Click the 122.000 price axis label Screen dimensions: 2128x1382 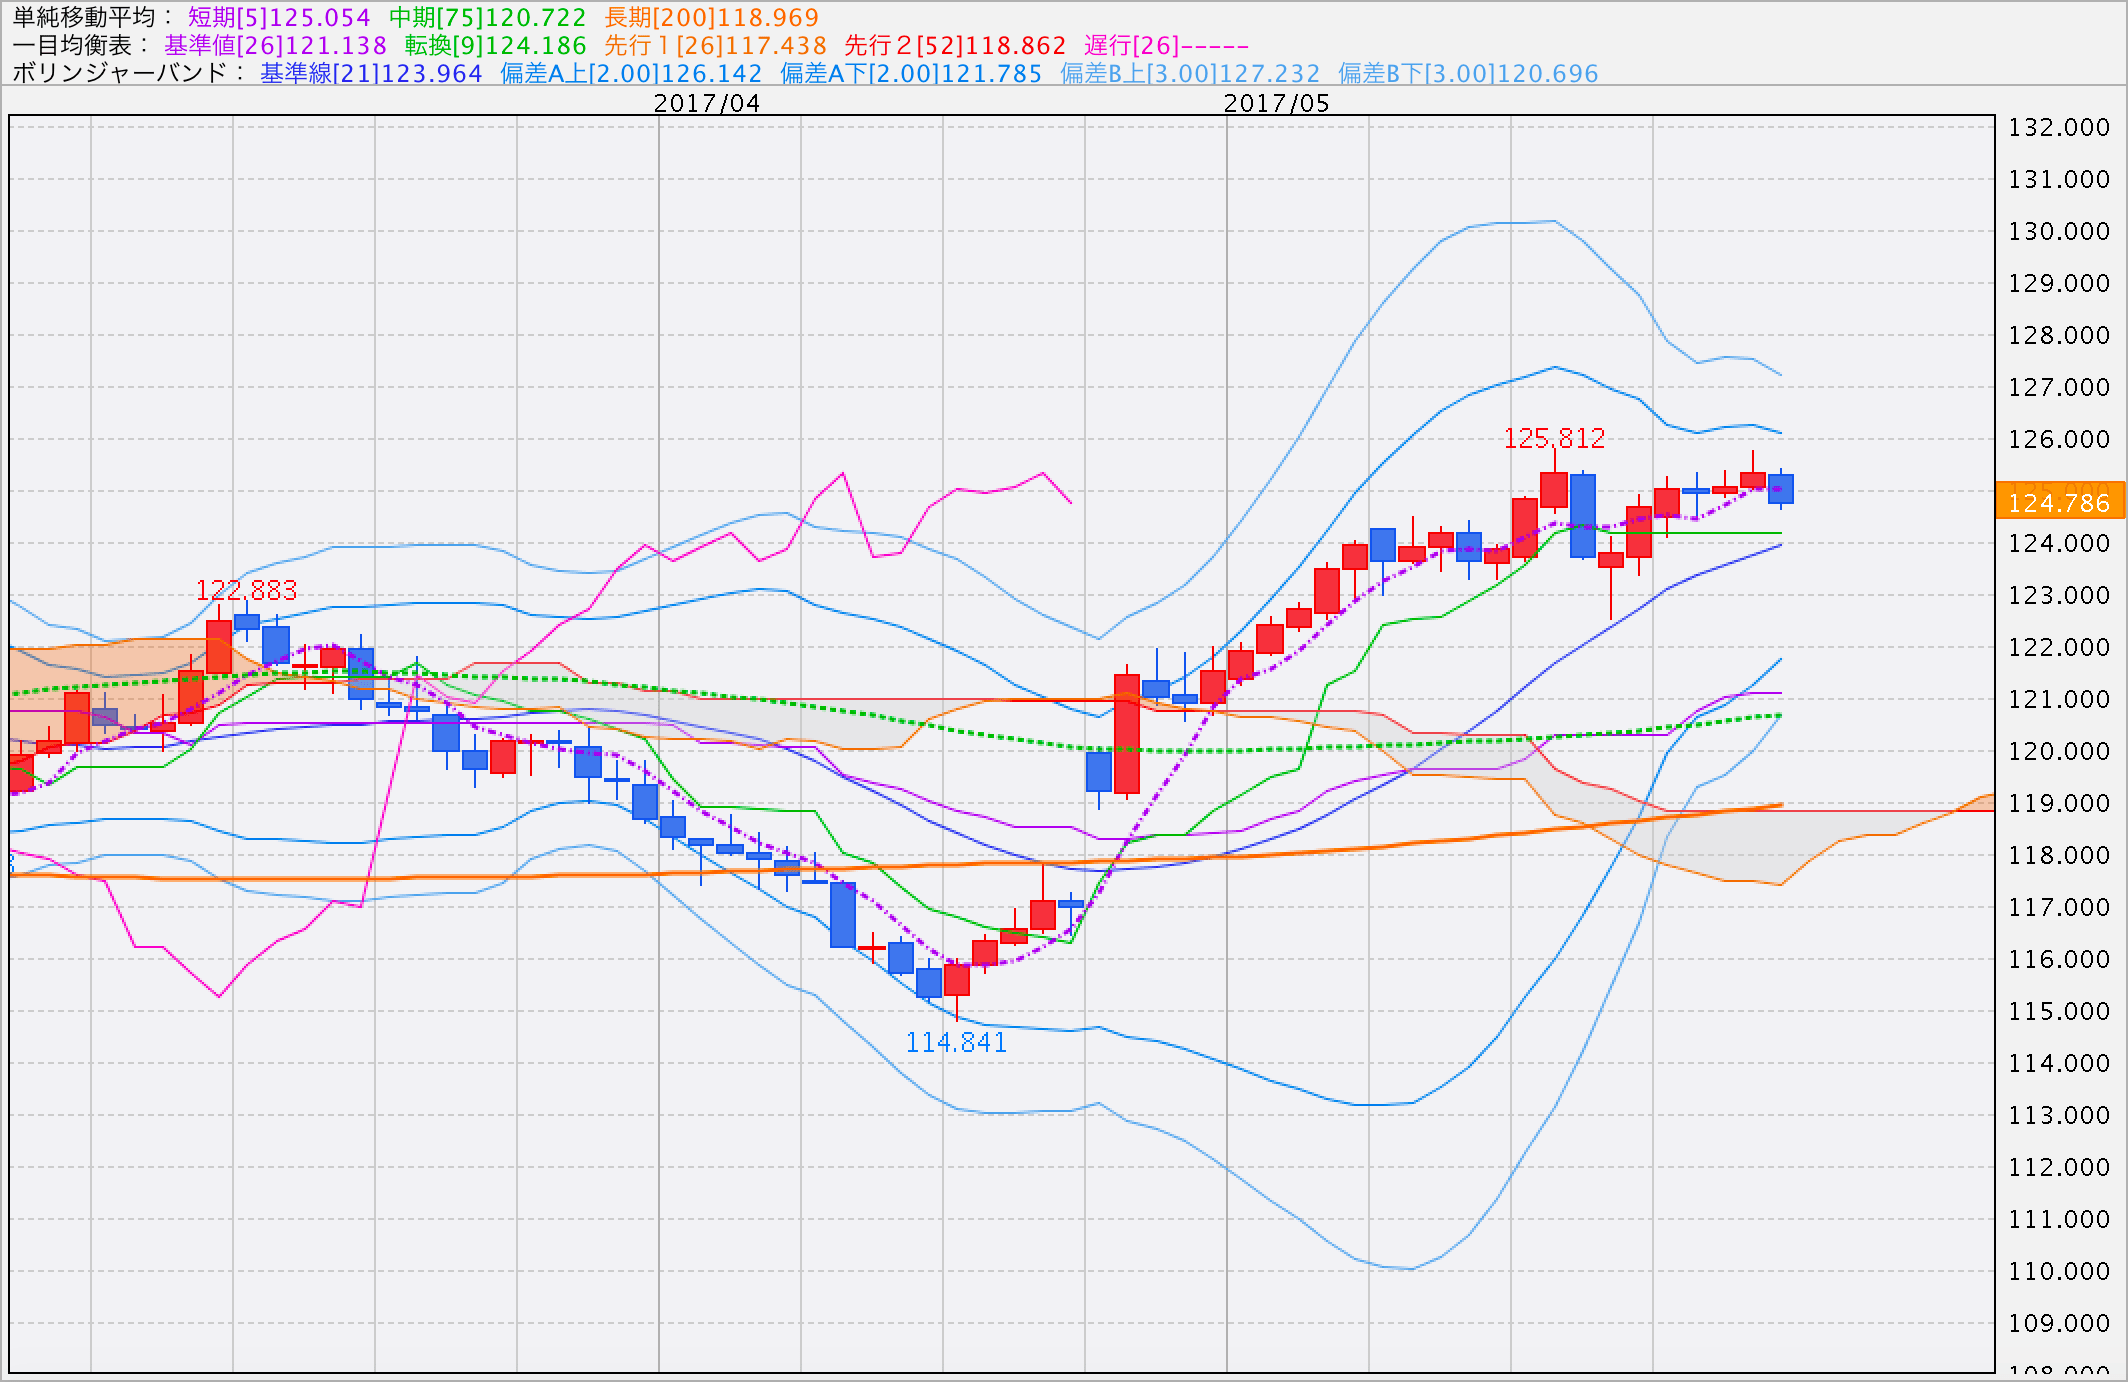tap(2059, 647)
